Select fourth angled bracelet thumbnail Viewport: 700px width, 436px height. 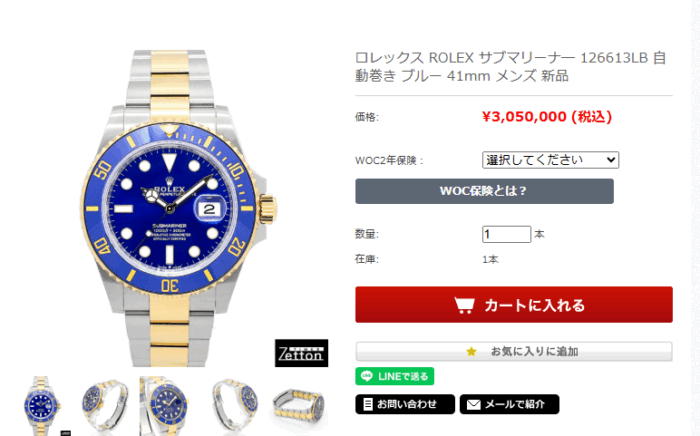tap(235, 406)
